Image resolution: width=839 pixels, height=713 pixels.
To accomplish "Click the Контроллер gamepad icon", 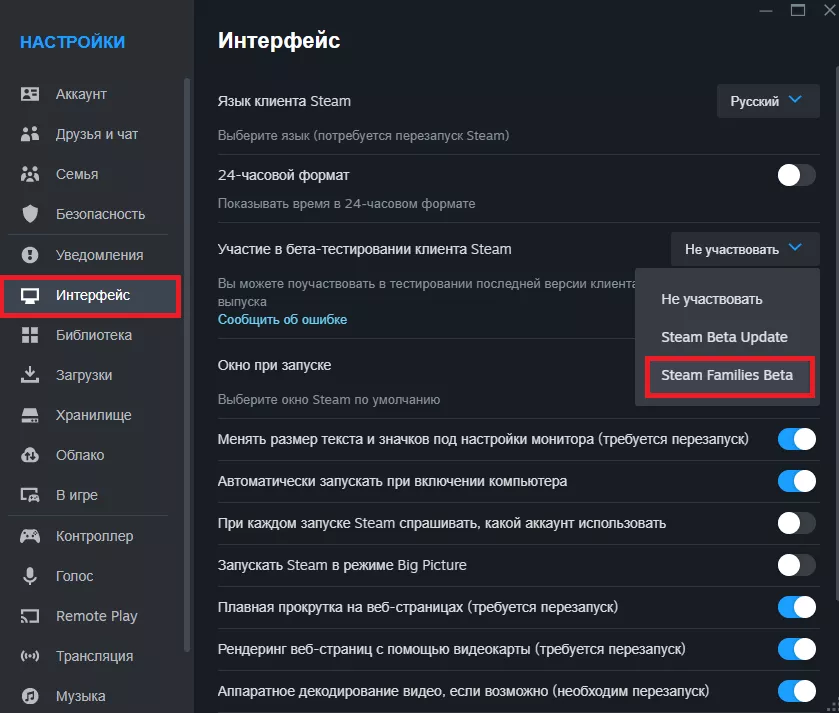I will (x=30, y=536).
